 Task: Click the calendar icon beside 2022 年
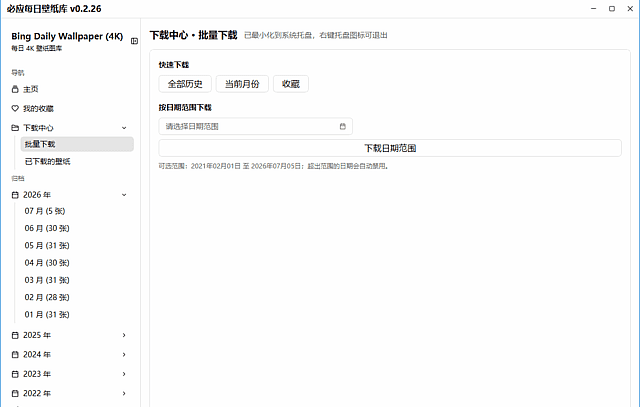click(x=15, y=394)
